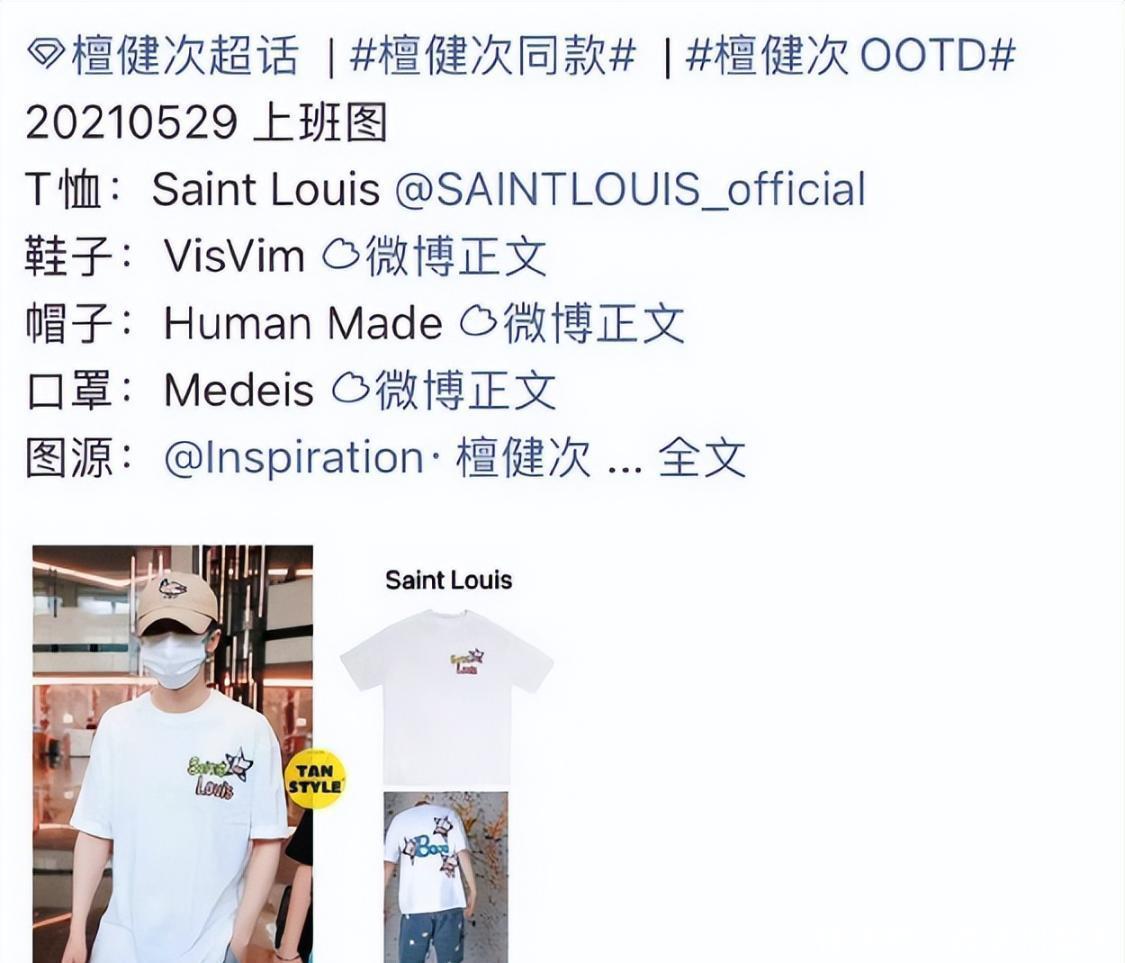Visit the @SAINTLOUIS_official mention
The image size is (1125, 963).
click(x=630, y=189)
